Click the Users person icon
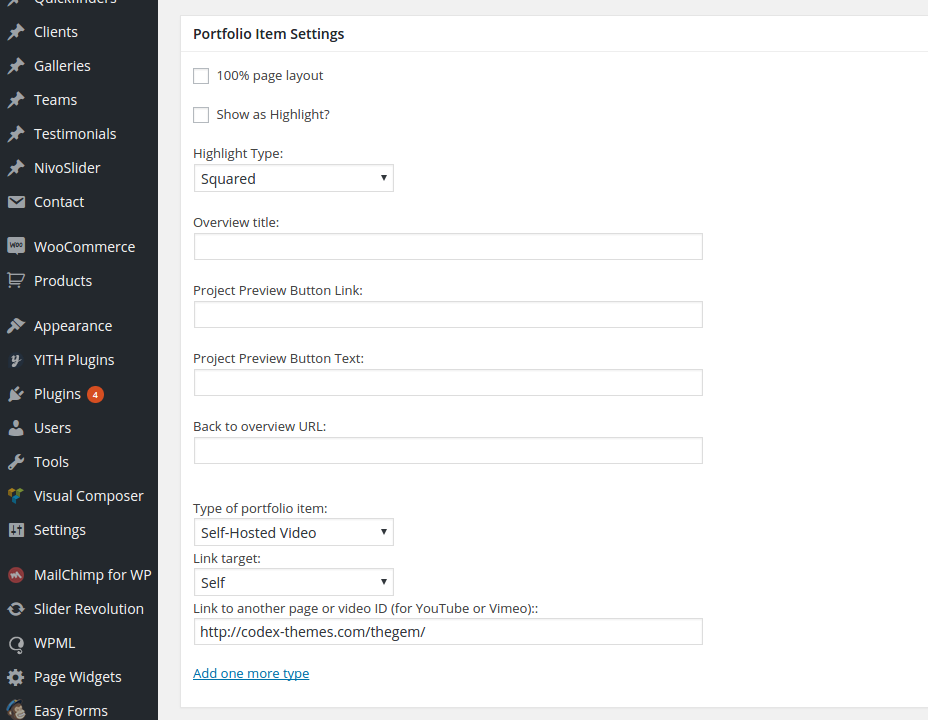 (16, 428)
